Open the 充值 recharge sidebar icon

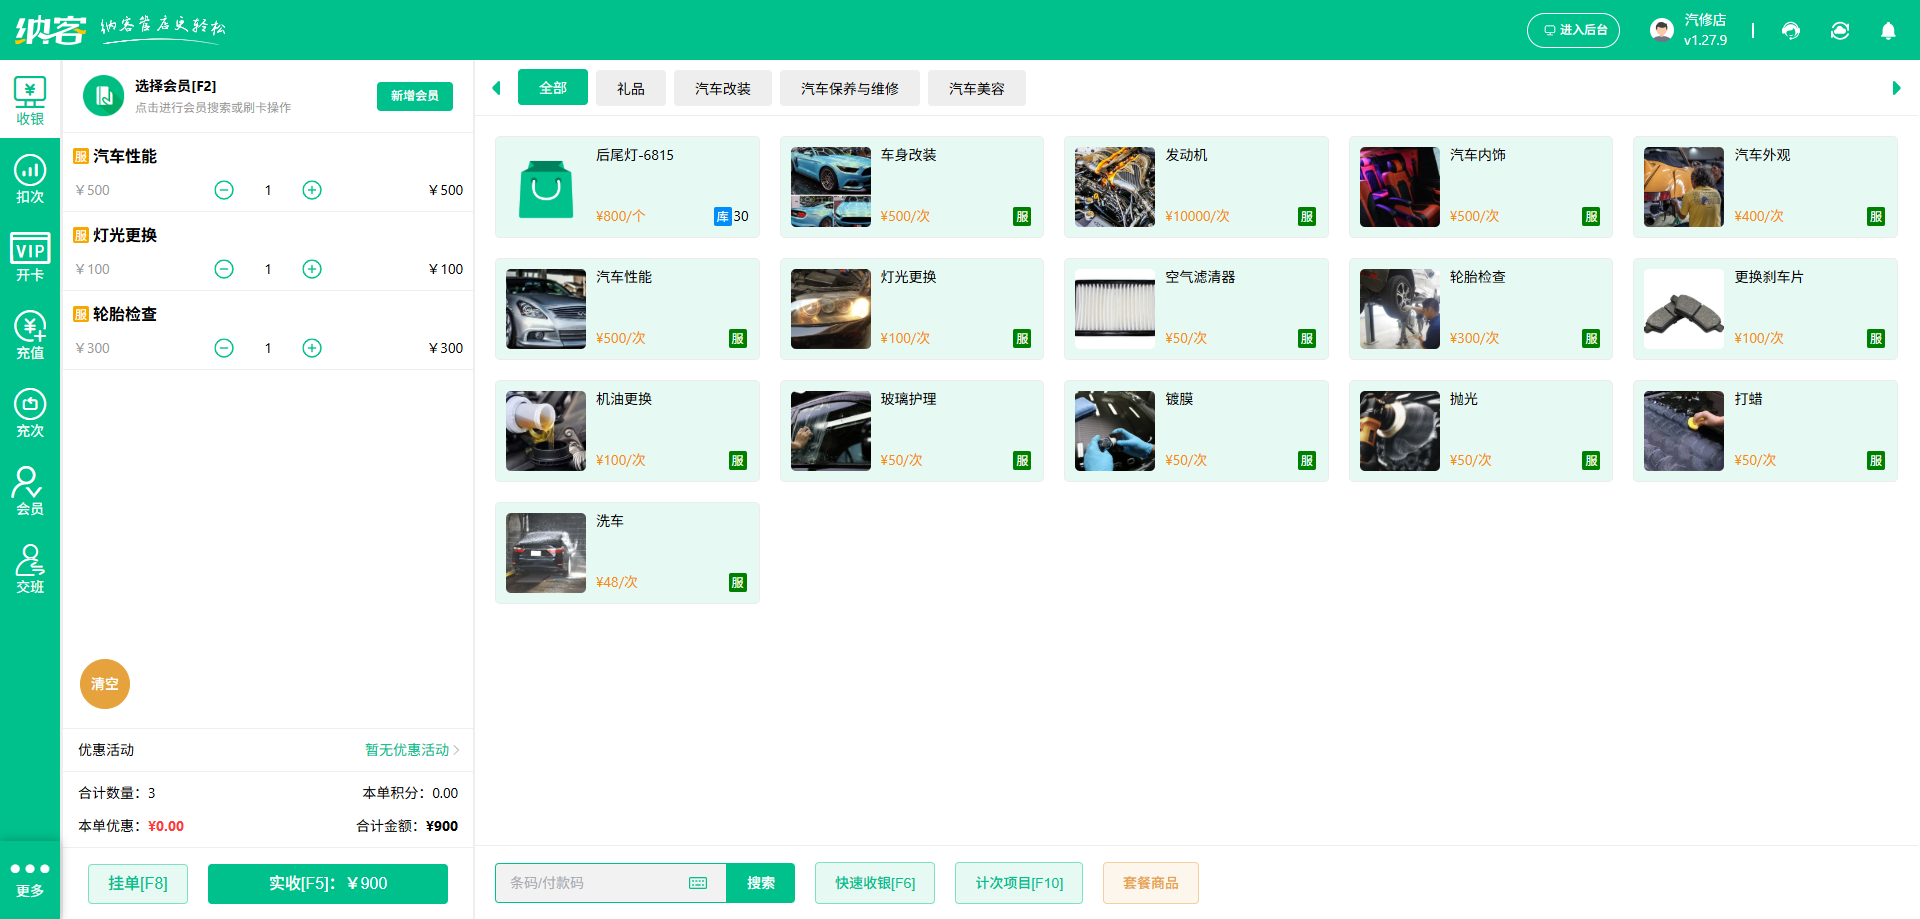click(x=30, y=335)
